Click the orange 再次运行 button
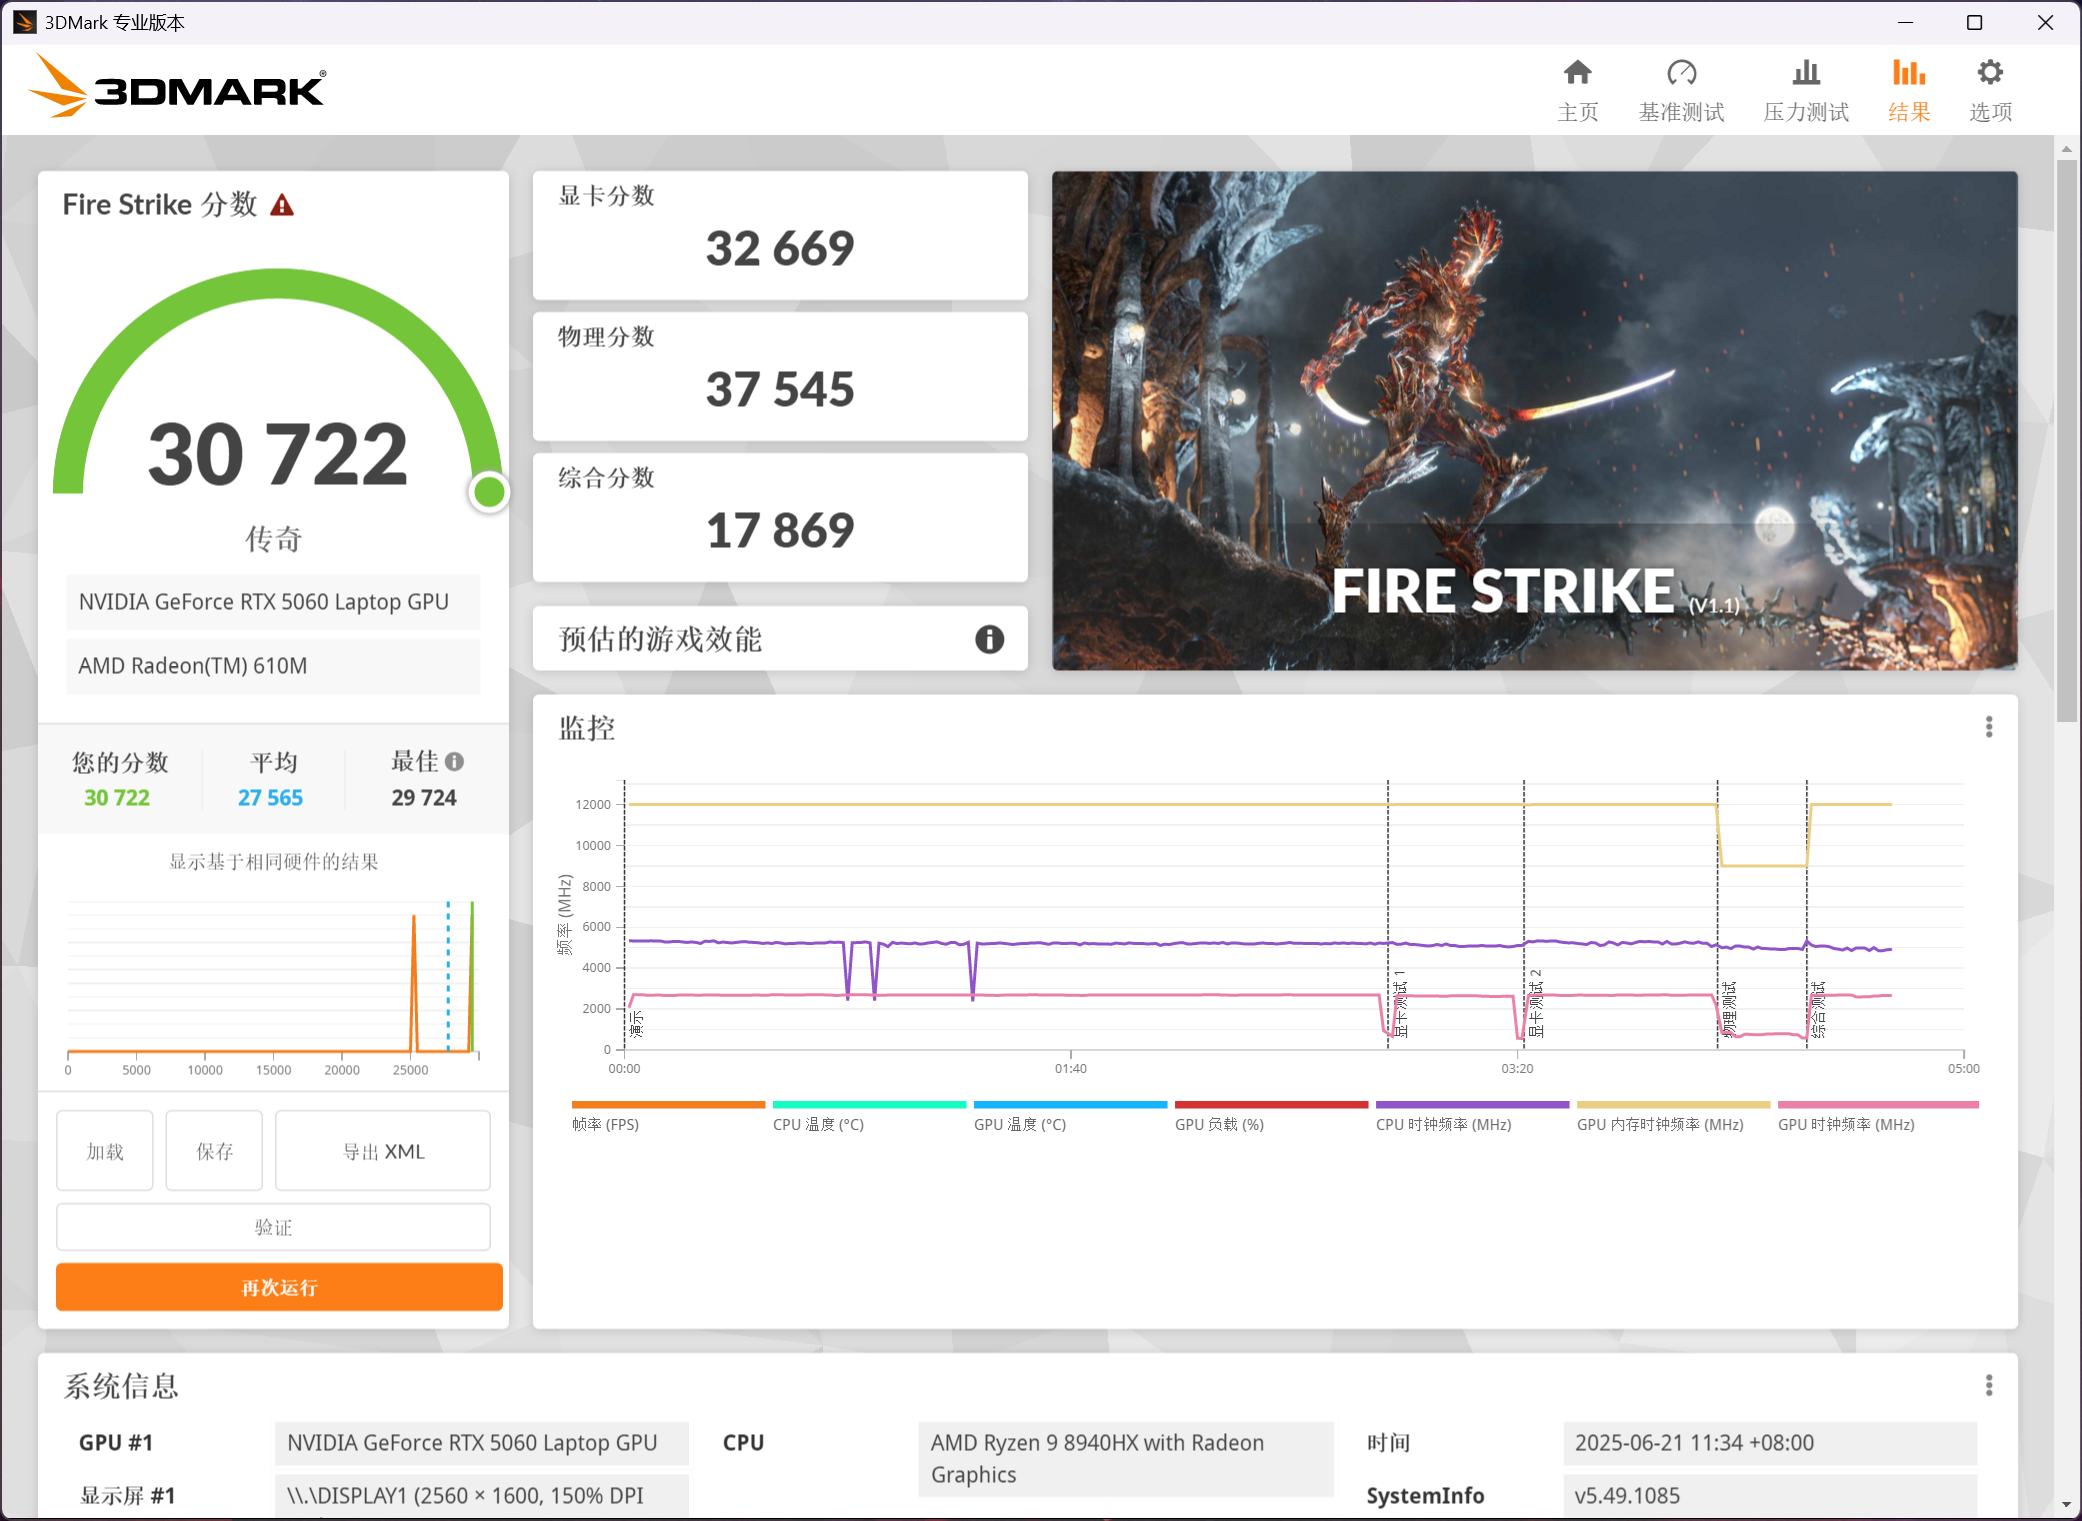2082x1521 pixels. pyautogui.click(x=279, y=1287)
